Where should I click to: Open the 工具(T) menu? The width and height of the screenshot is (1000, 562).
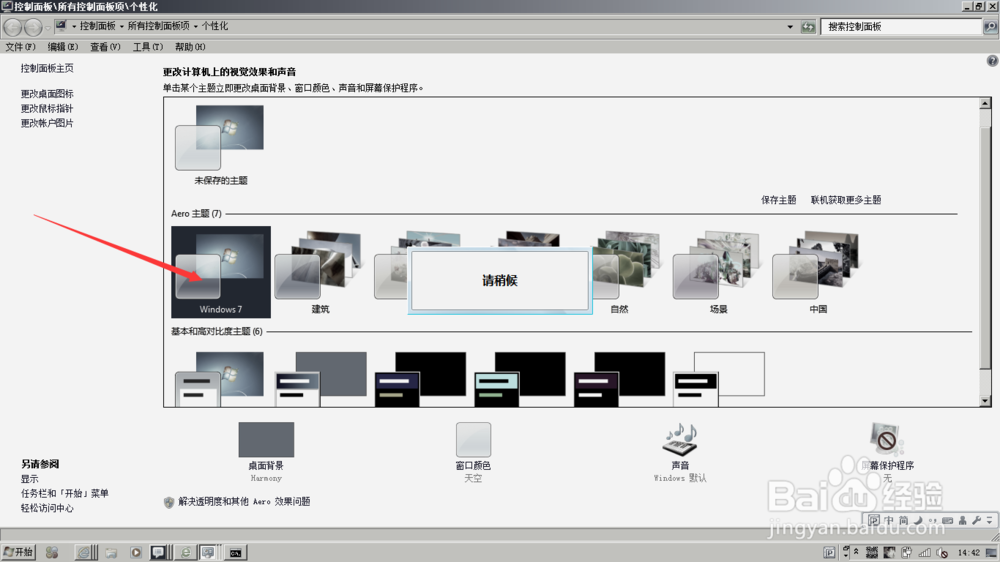pos(147,47)
